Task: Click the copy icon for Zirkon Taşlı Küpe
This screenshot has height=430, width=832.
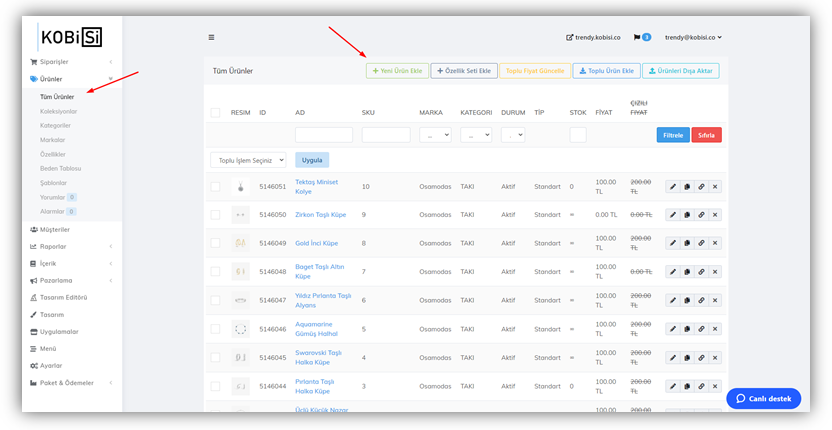Action: (x=687, y=215)
